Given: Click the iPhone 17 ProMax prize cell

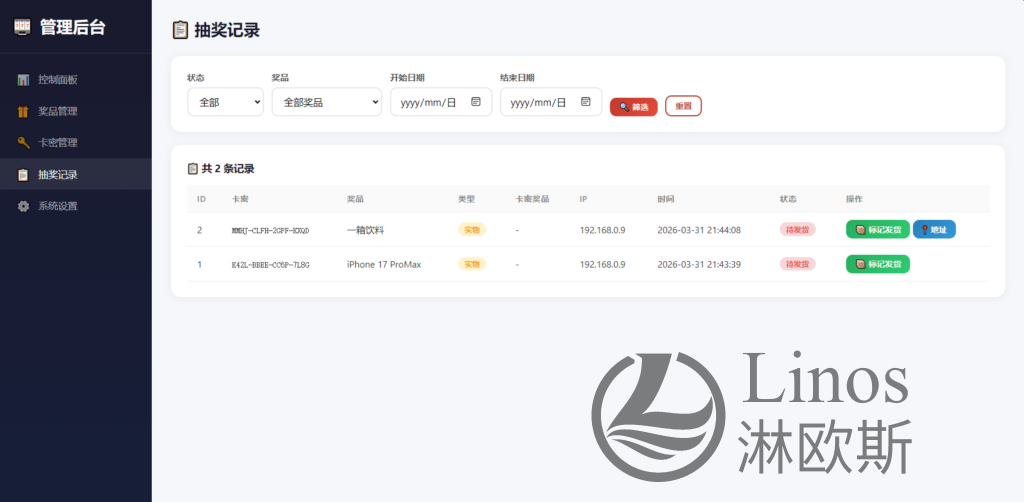Looking at the screenshot, I should tap(384, 264).
